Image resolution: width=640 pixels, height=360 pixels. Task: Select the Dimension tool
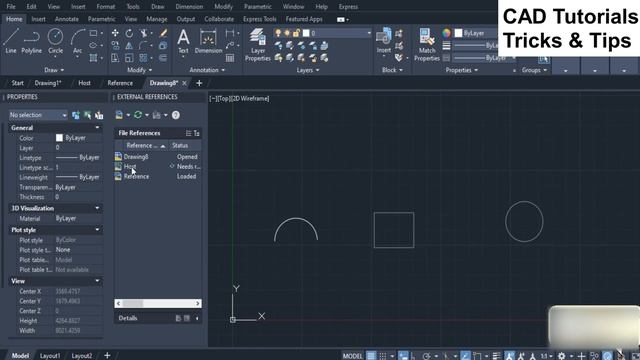click(208, 41)
